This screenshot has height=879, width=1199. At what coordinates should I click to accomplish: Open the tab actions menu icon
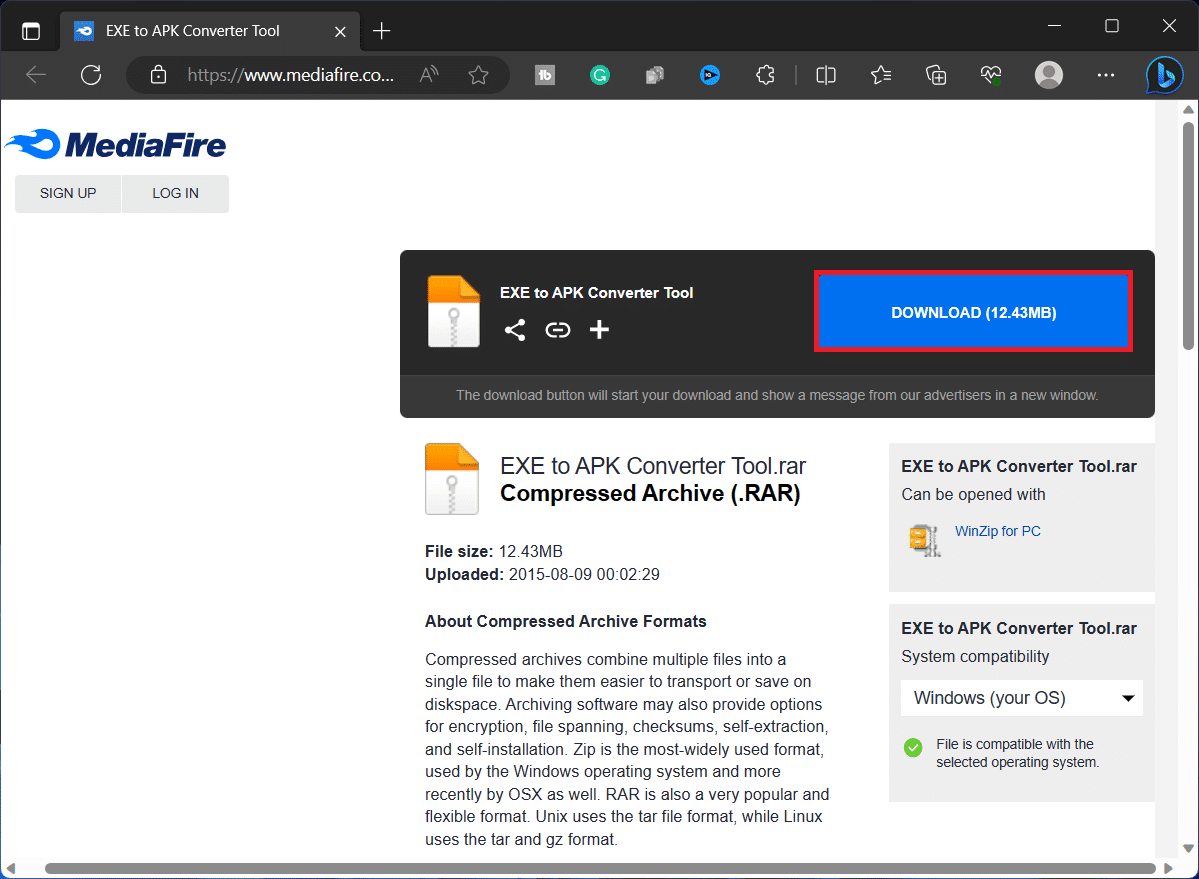point(31,31)
